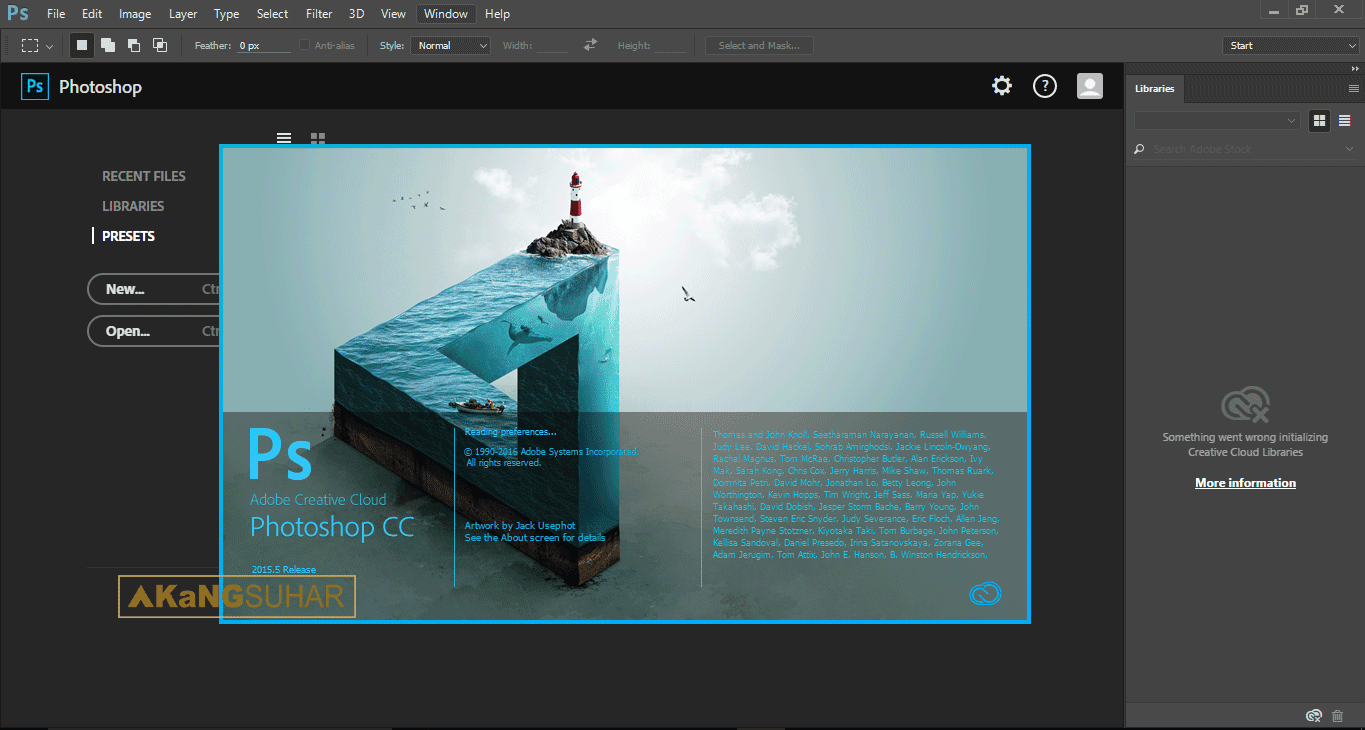Click the Creative Cloud sync status icon

click(x=1315, y=715)
